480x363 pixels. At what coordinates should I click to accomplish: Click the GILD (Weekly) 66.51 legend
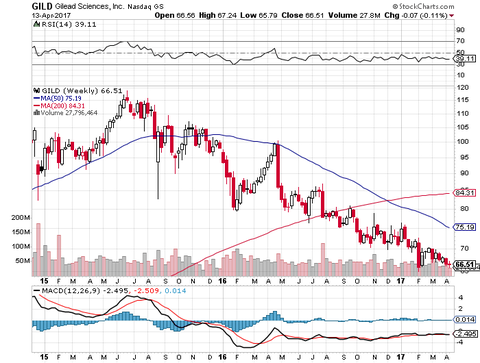[x=82, y=91]
